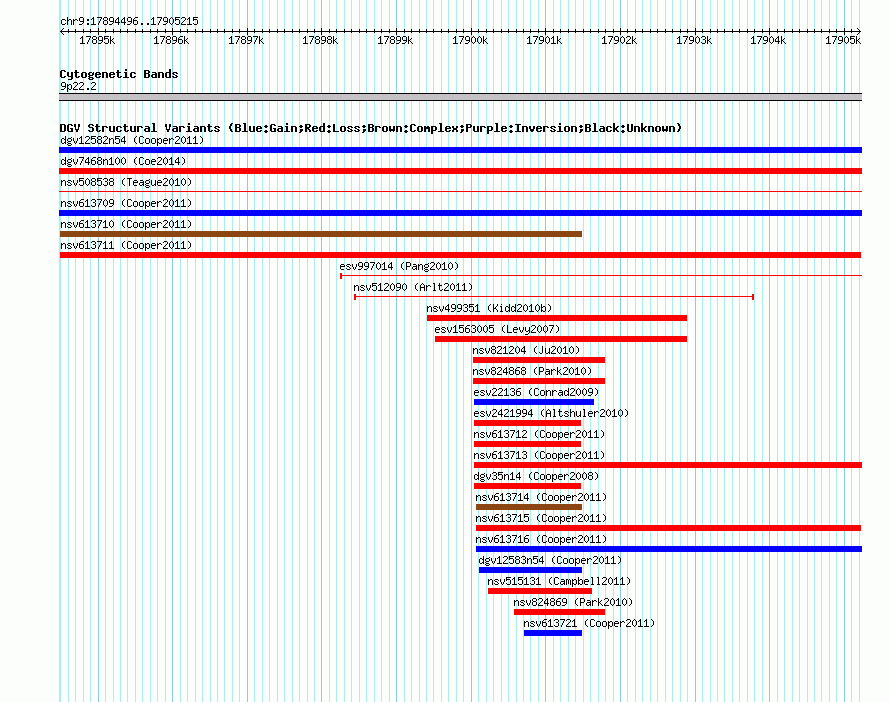Screen dimensions: 890x702
Task: Click the nsv824869 (Park2010) label
Action: coord(573,602)
